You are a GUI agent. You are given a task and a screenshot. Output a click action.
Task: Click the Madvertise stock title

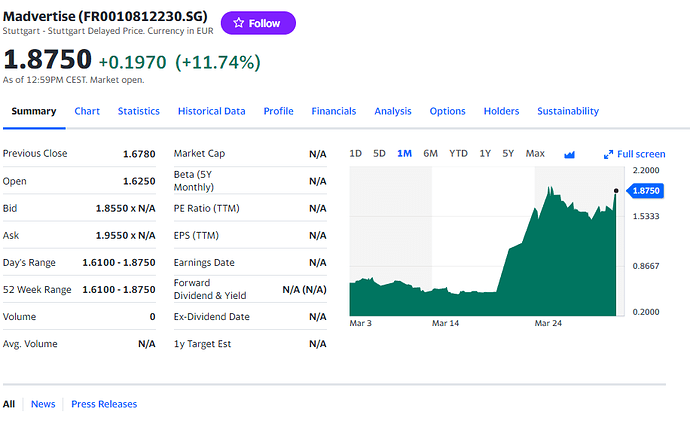click(105, 16)
